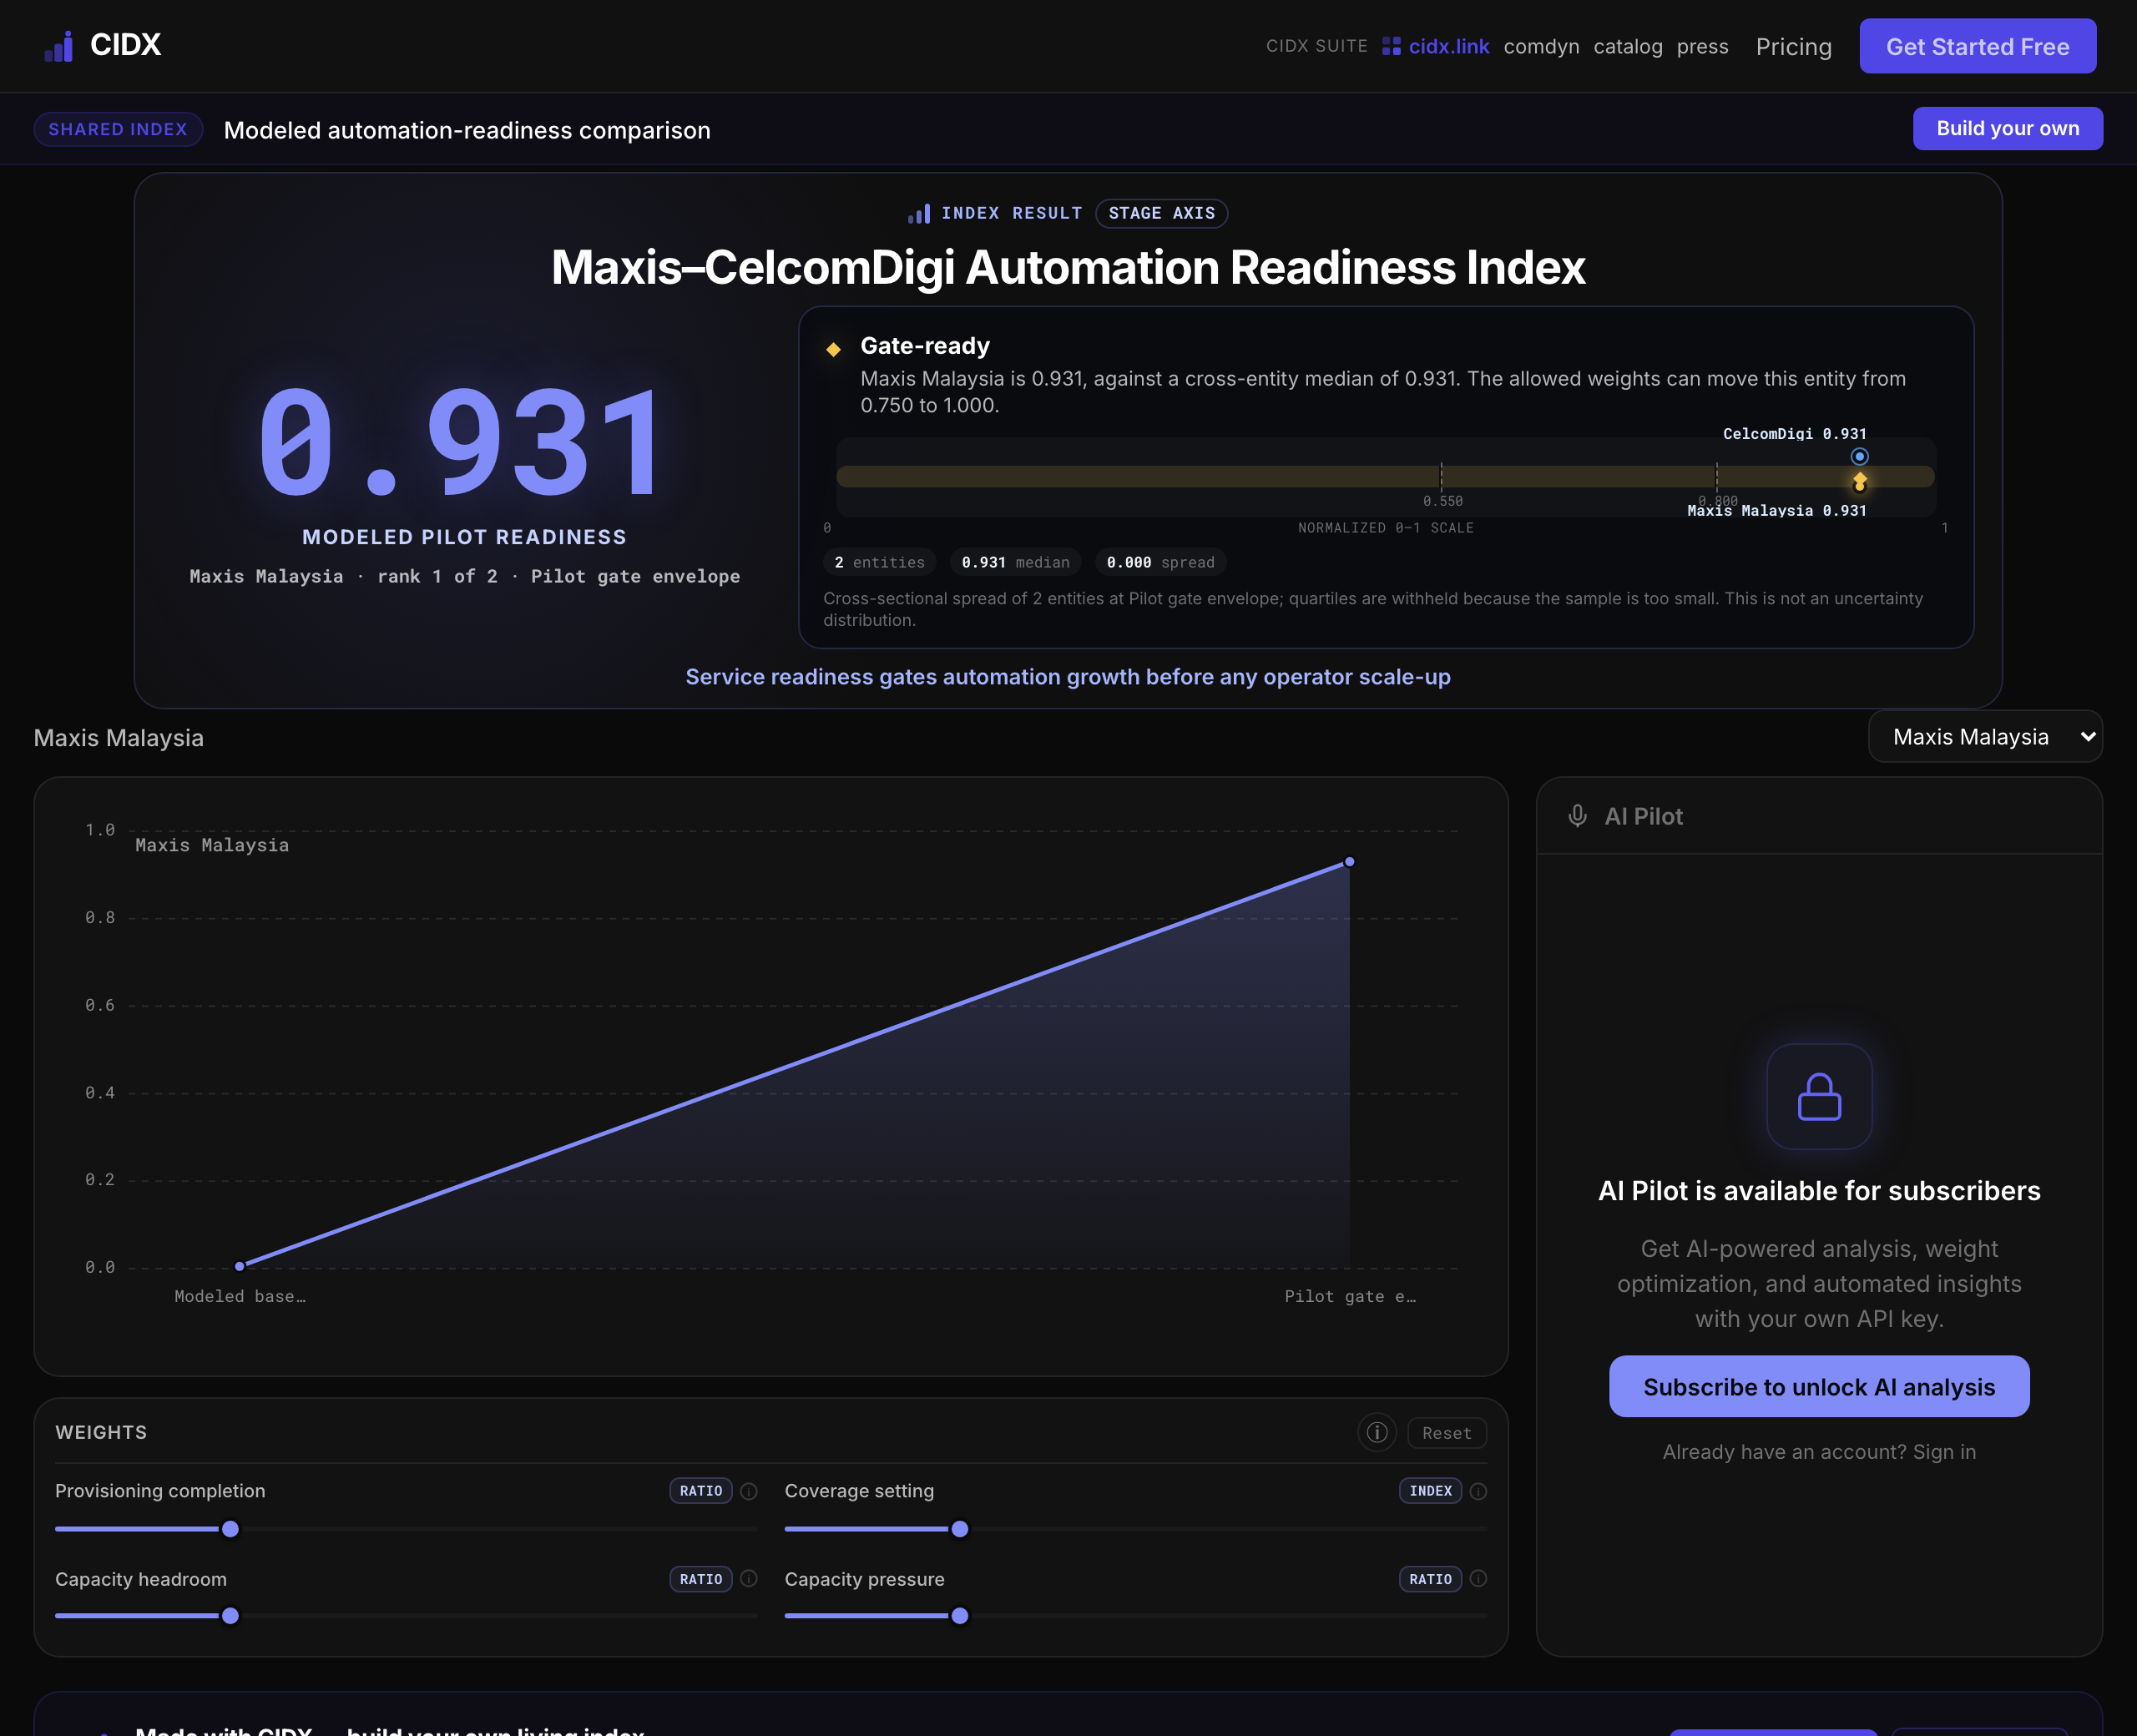Adjust Capacity headroom slider handle
This screenshot has width=2137, height=1736.
[230, 1616]
